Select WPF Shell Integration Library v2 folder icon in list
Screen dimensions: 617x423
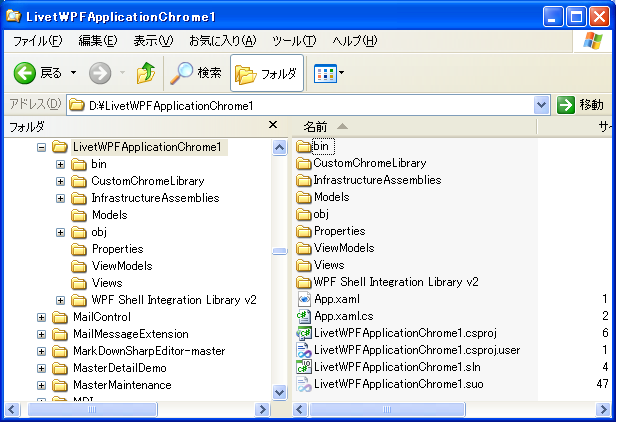click(303, 282)
